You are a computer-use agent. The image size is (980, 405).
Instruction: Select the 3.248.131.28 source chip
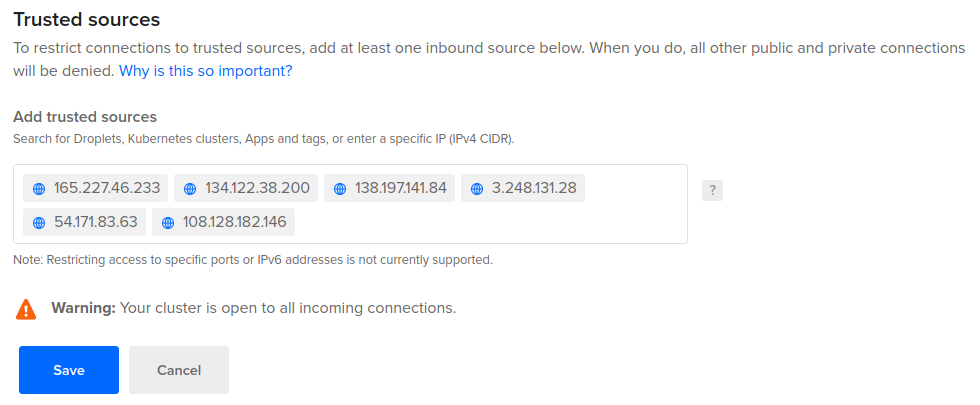click(x=523, y=188)
